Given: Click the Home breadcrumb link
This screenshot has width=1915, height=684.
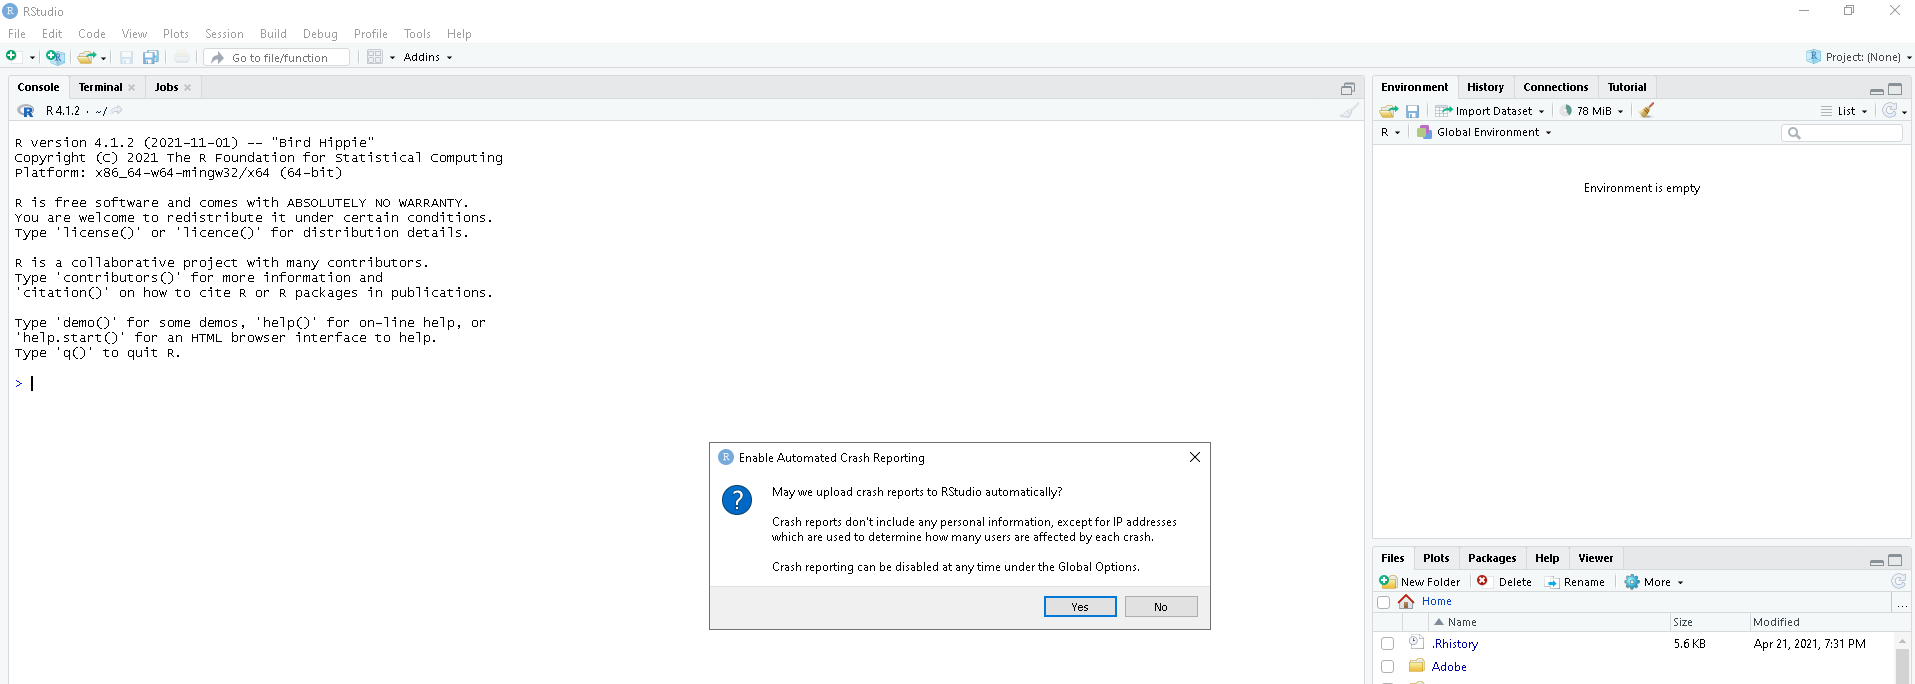Looking at the screenshot, I should click(1436, 601).
